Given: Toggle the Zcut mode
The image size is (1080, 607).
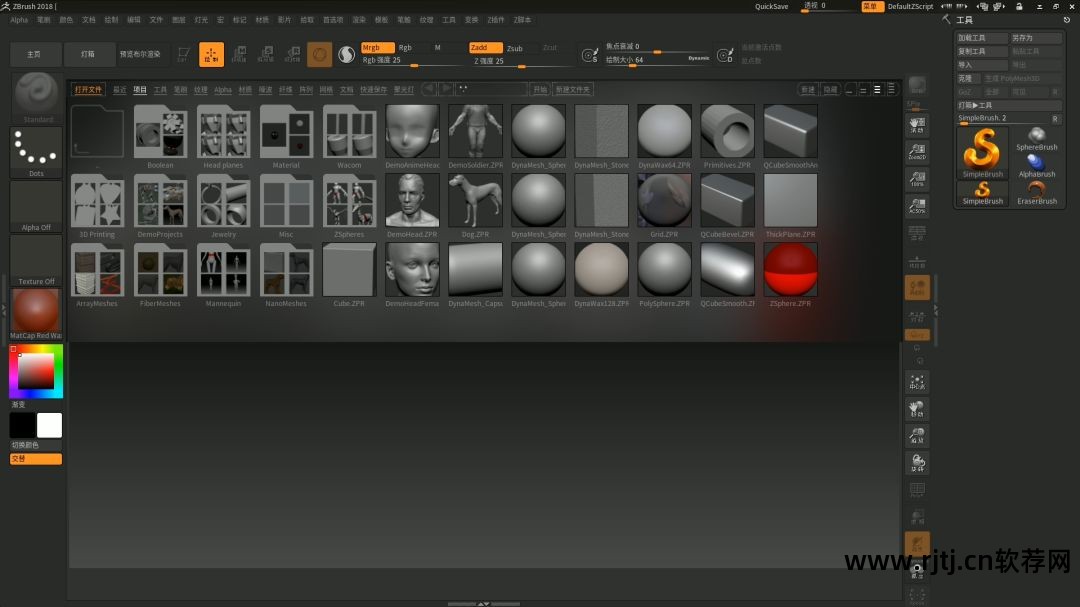Looking at the screenshot, I should click(550, 48).
